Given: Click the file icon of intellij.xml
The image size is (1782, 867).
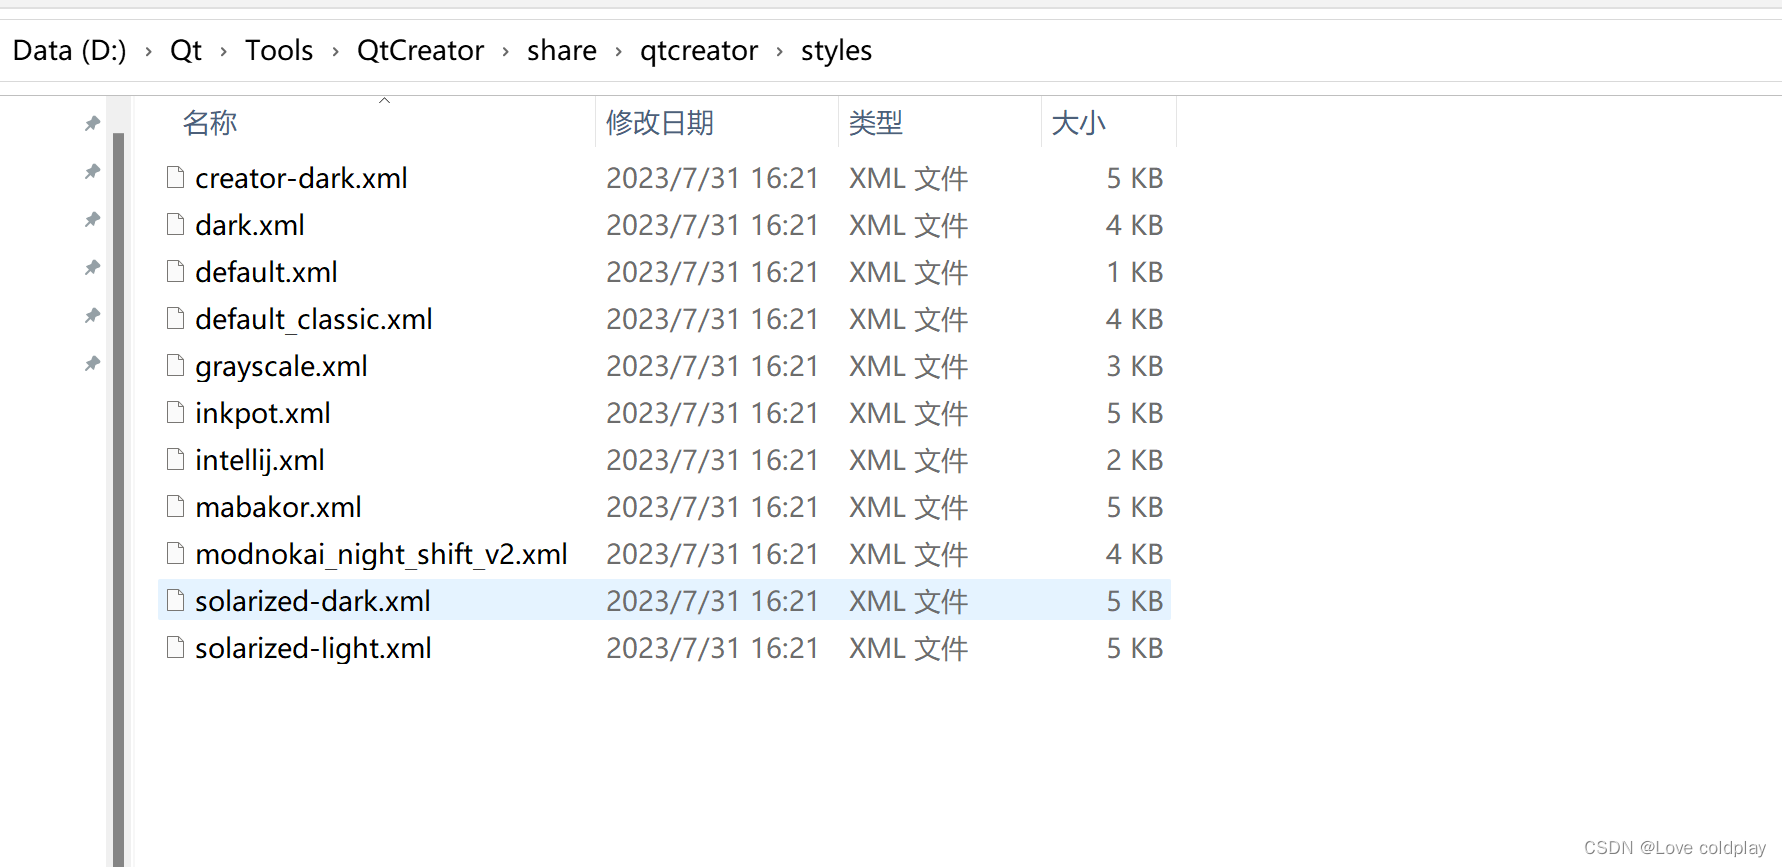Looking at the screenshot, I should click(x=175, y=460).
